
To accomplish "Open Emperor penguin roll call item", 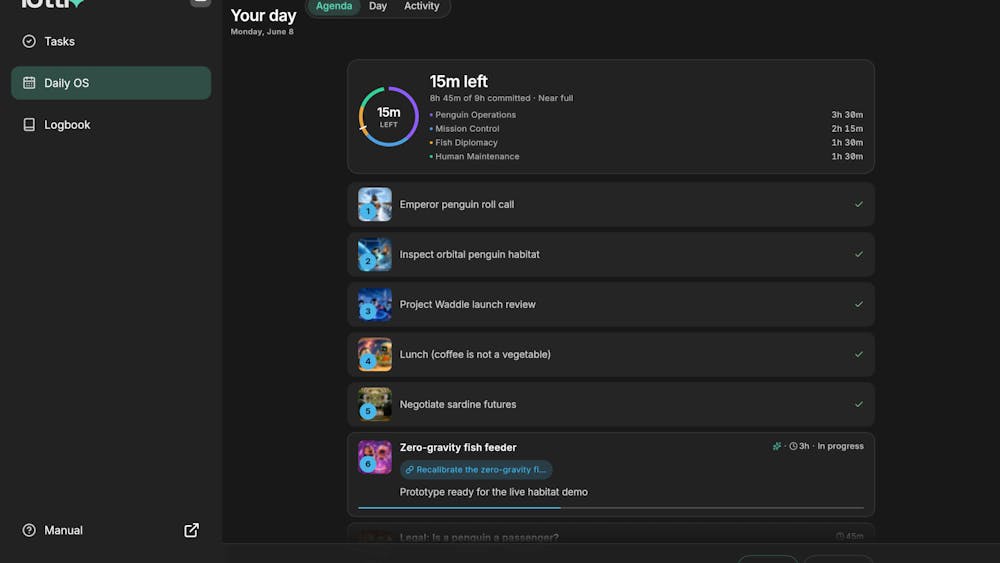I will [x=610, y=205].
